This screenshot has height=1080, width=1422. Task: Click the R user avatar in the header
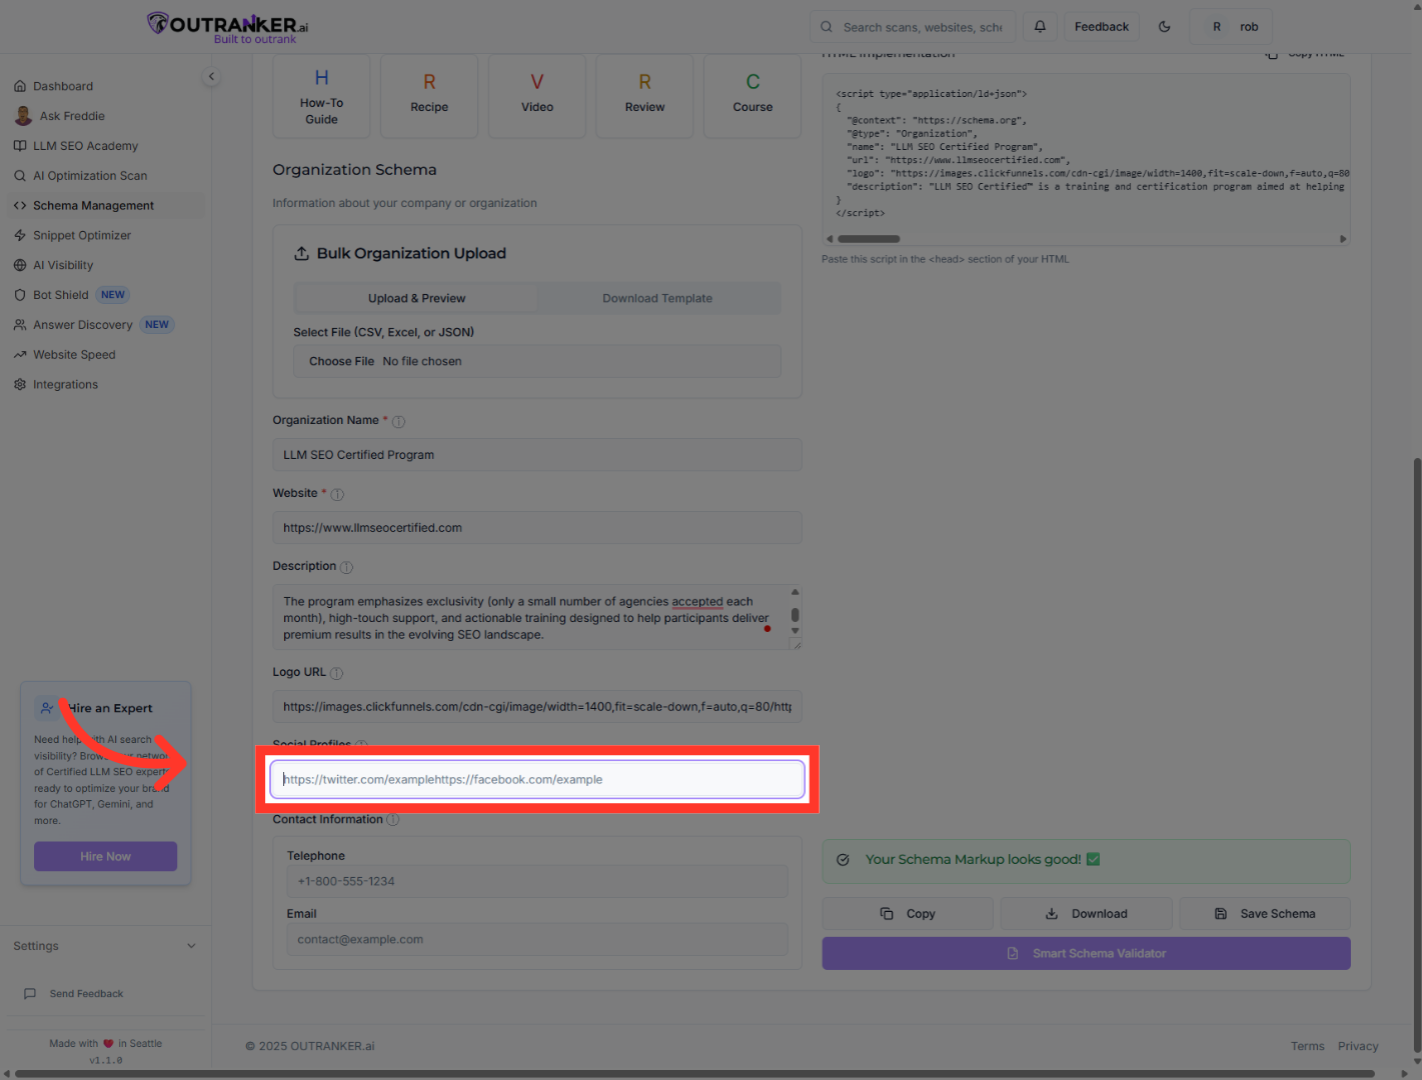[x=1217, y=27]
